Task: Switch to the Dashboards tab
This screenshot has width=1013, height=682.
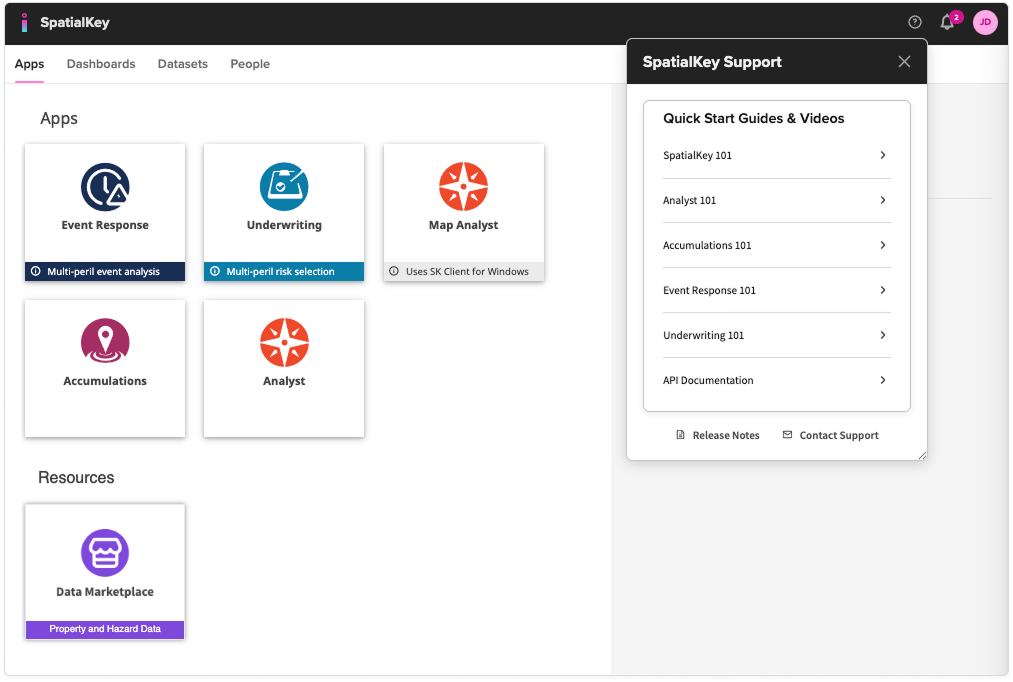Action: click(101, 64)
